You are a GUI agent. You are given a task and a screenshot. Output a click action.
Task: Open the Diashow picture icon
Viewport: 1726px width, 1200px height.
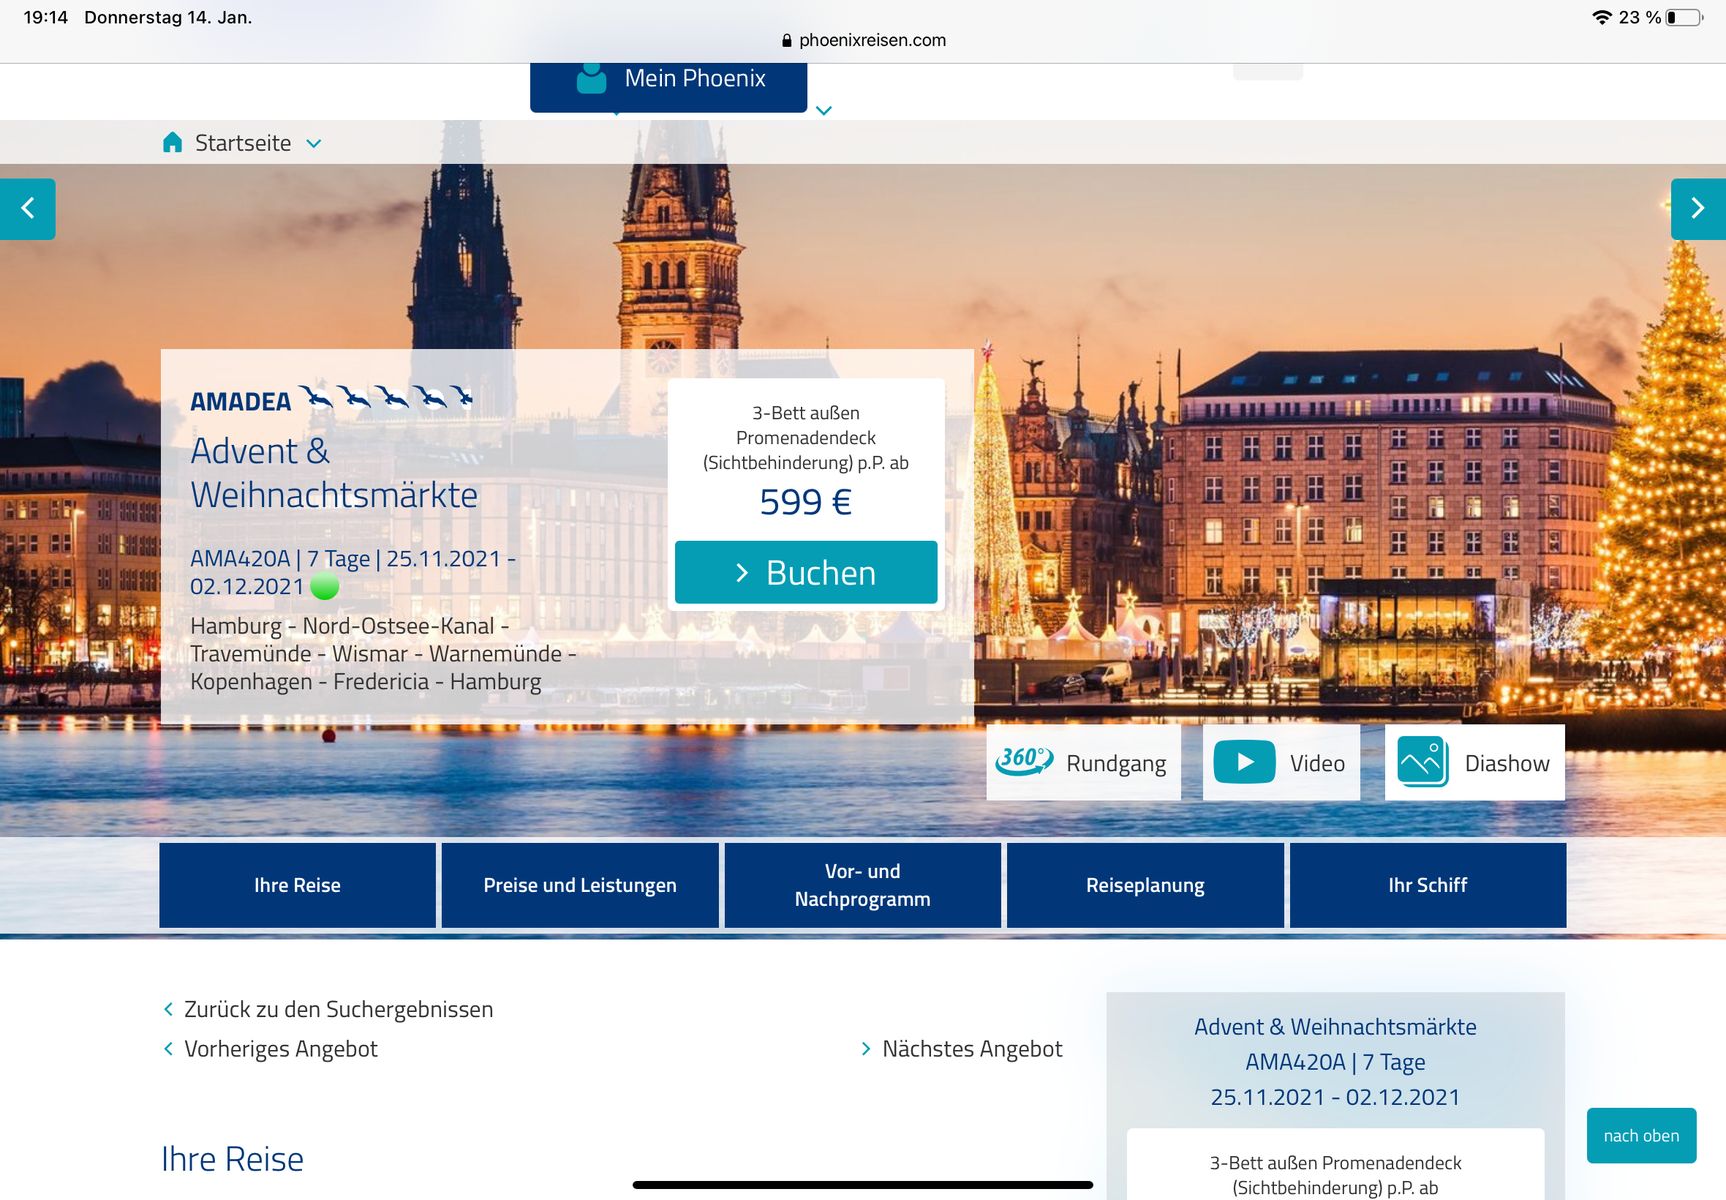tap(1422, 762)
